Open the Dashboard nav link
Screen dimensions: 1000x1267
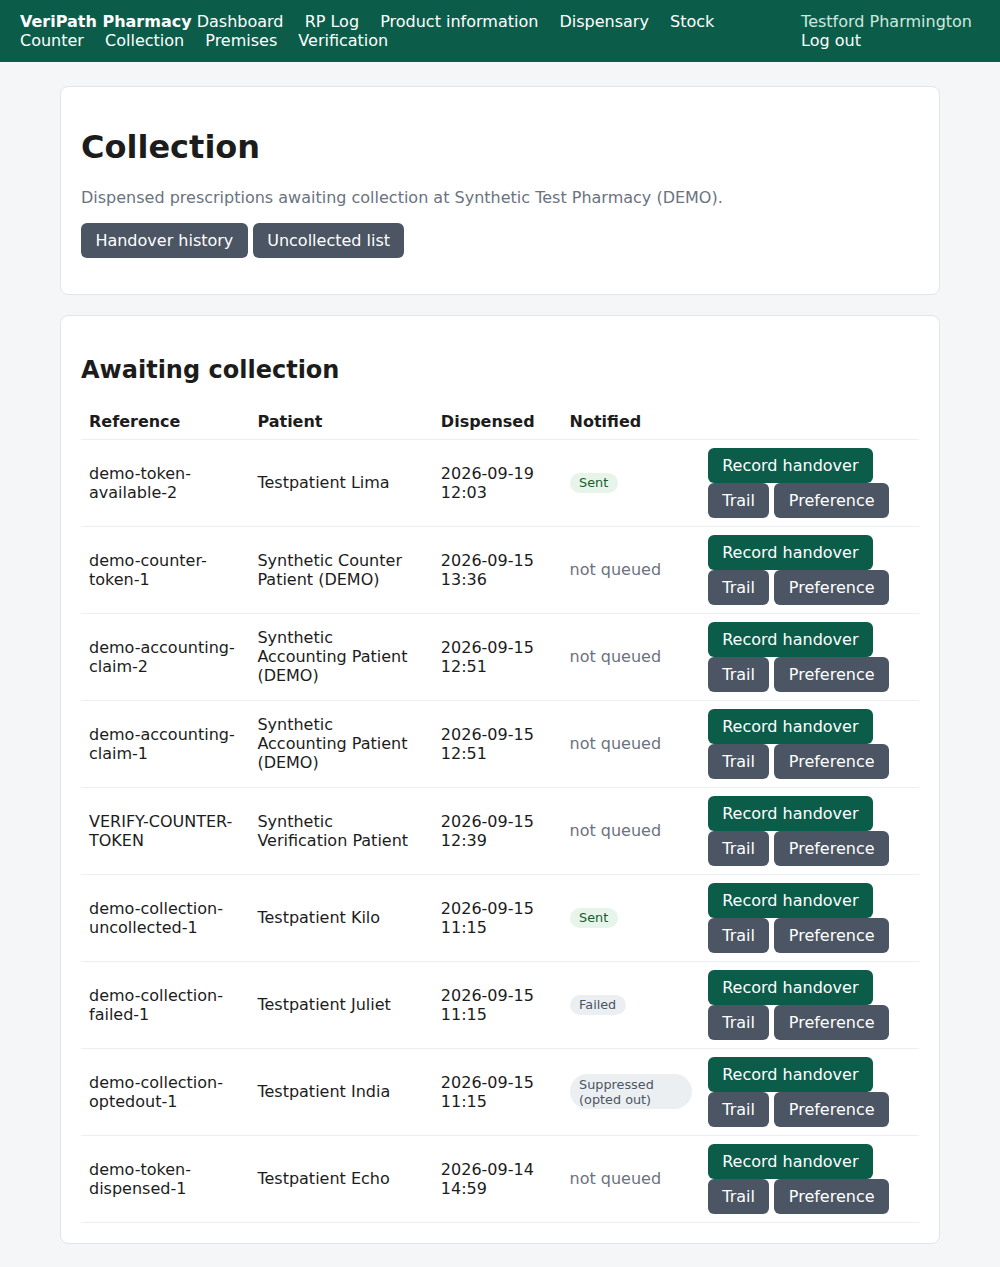coord(240,21)
